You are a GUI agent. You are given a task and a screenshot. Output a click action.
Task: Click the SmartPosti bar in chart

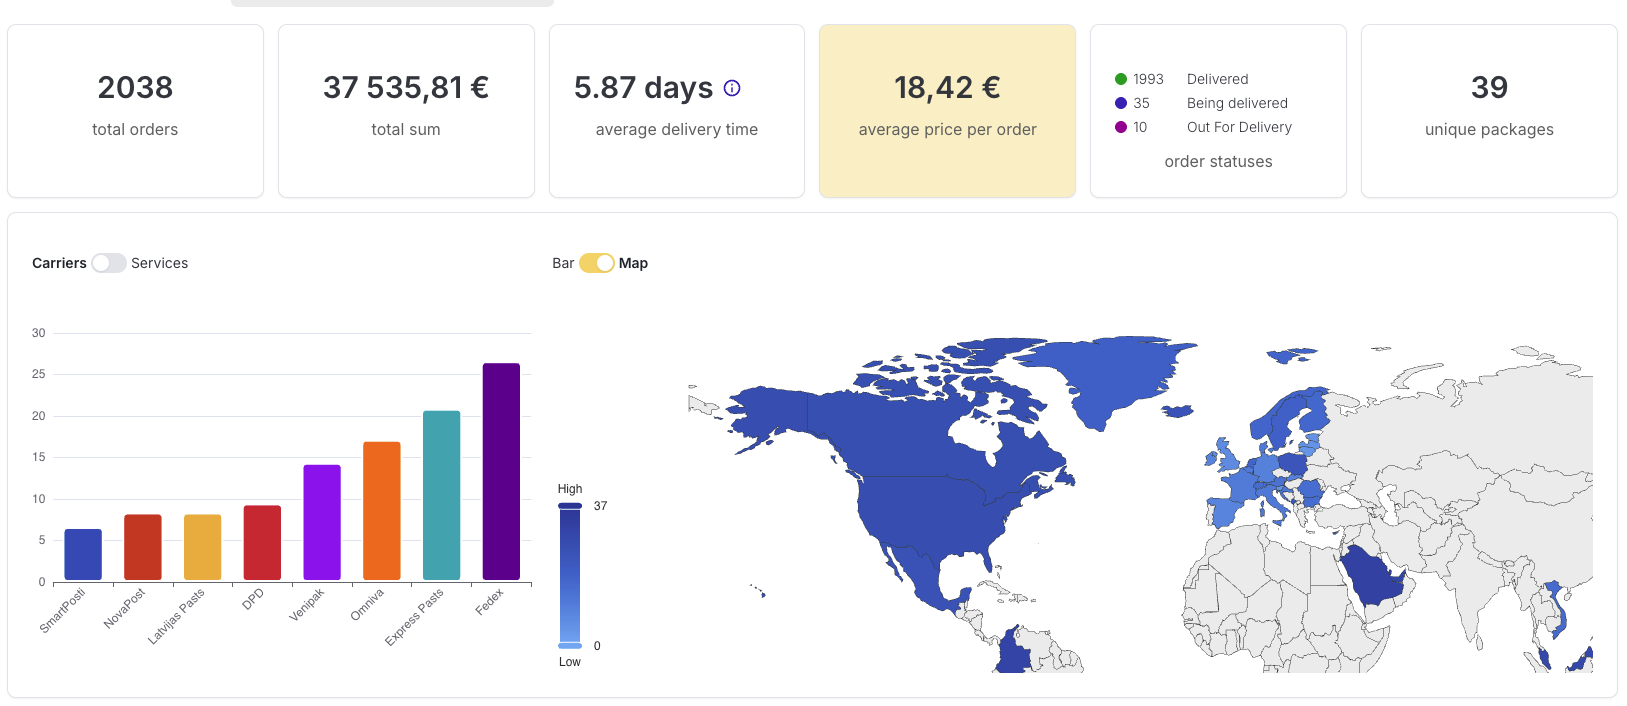click(83, 554)
